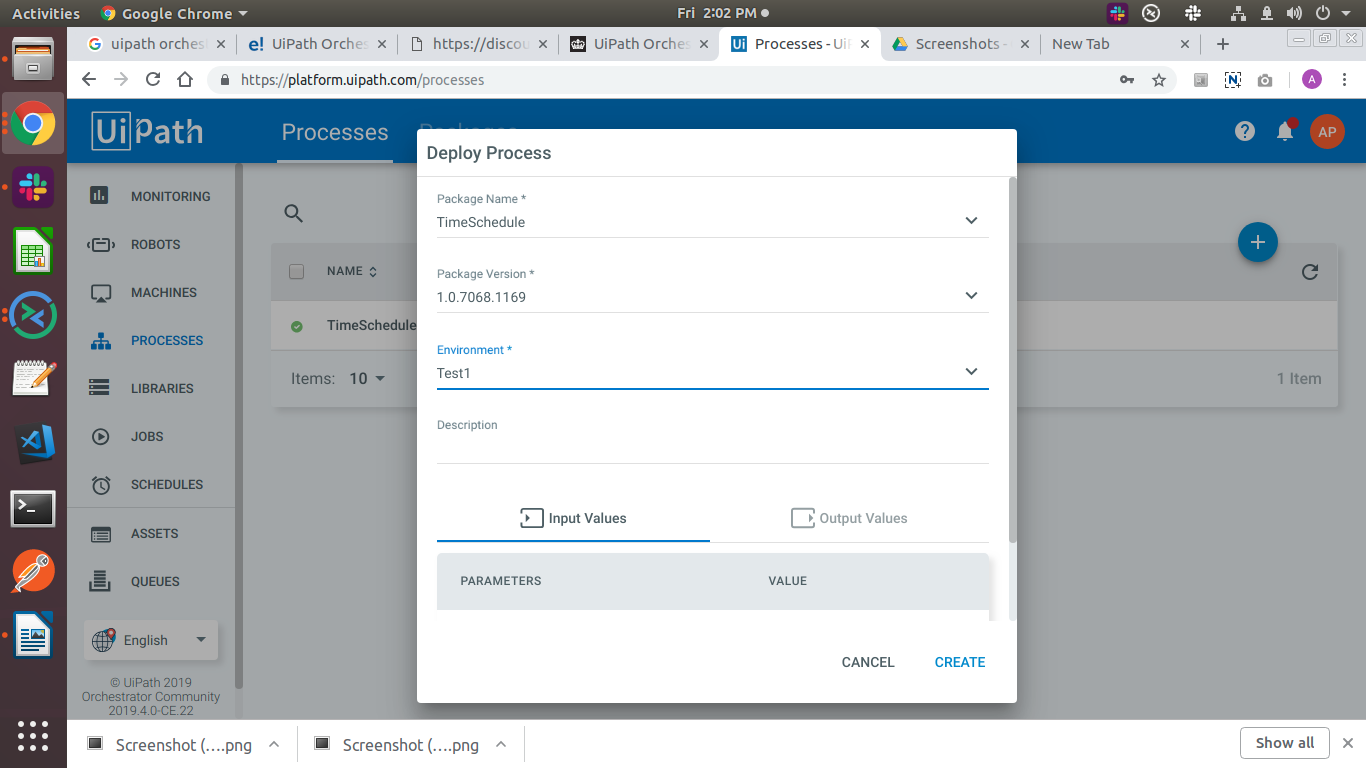
Task: Expand options for second Screenshot download
Action: pos(501,744)
